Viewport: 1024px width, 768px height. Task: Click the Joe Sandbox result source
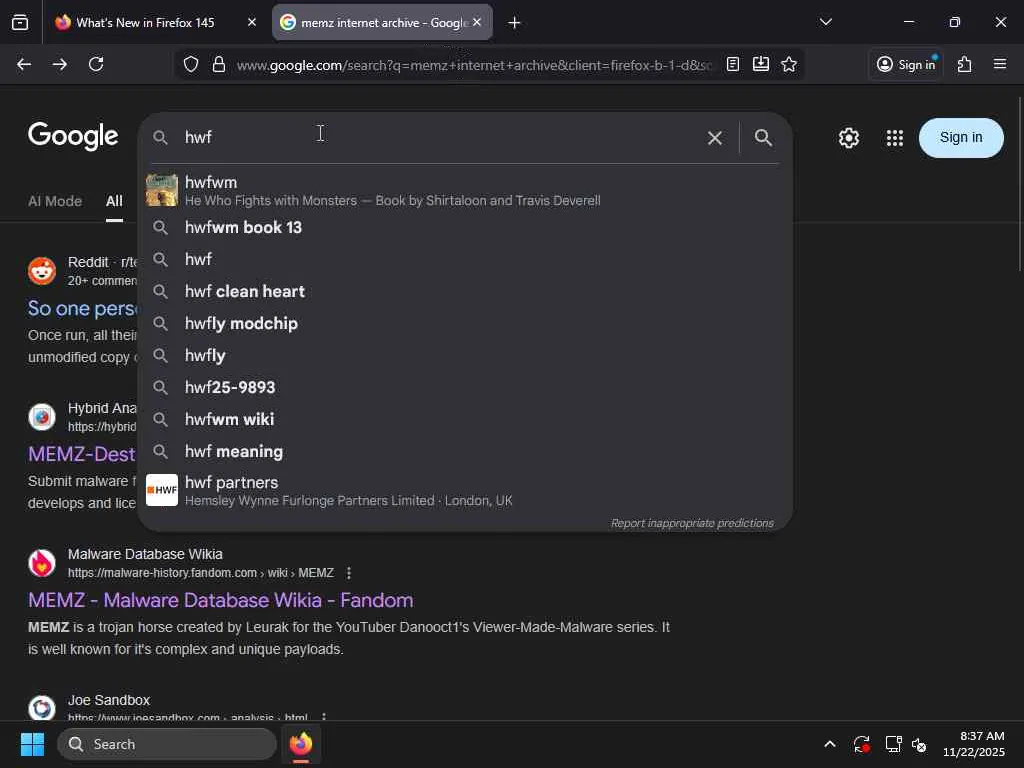coord(109,700)
